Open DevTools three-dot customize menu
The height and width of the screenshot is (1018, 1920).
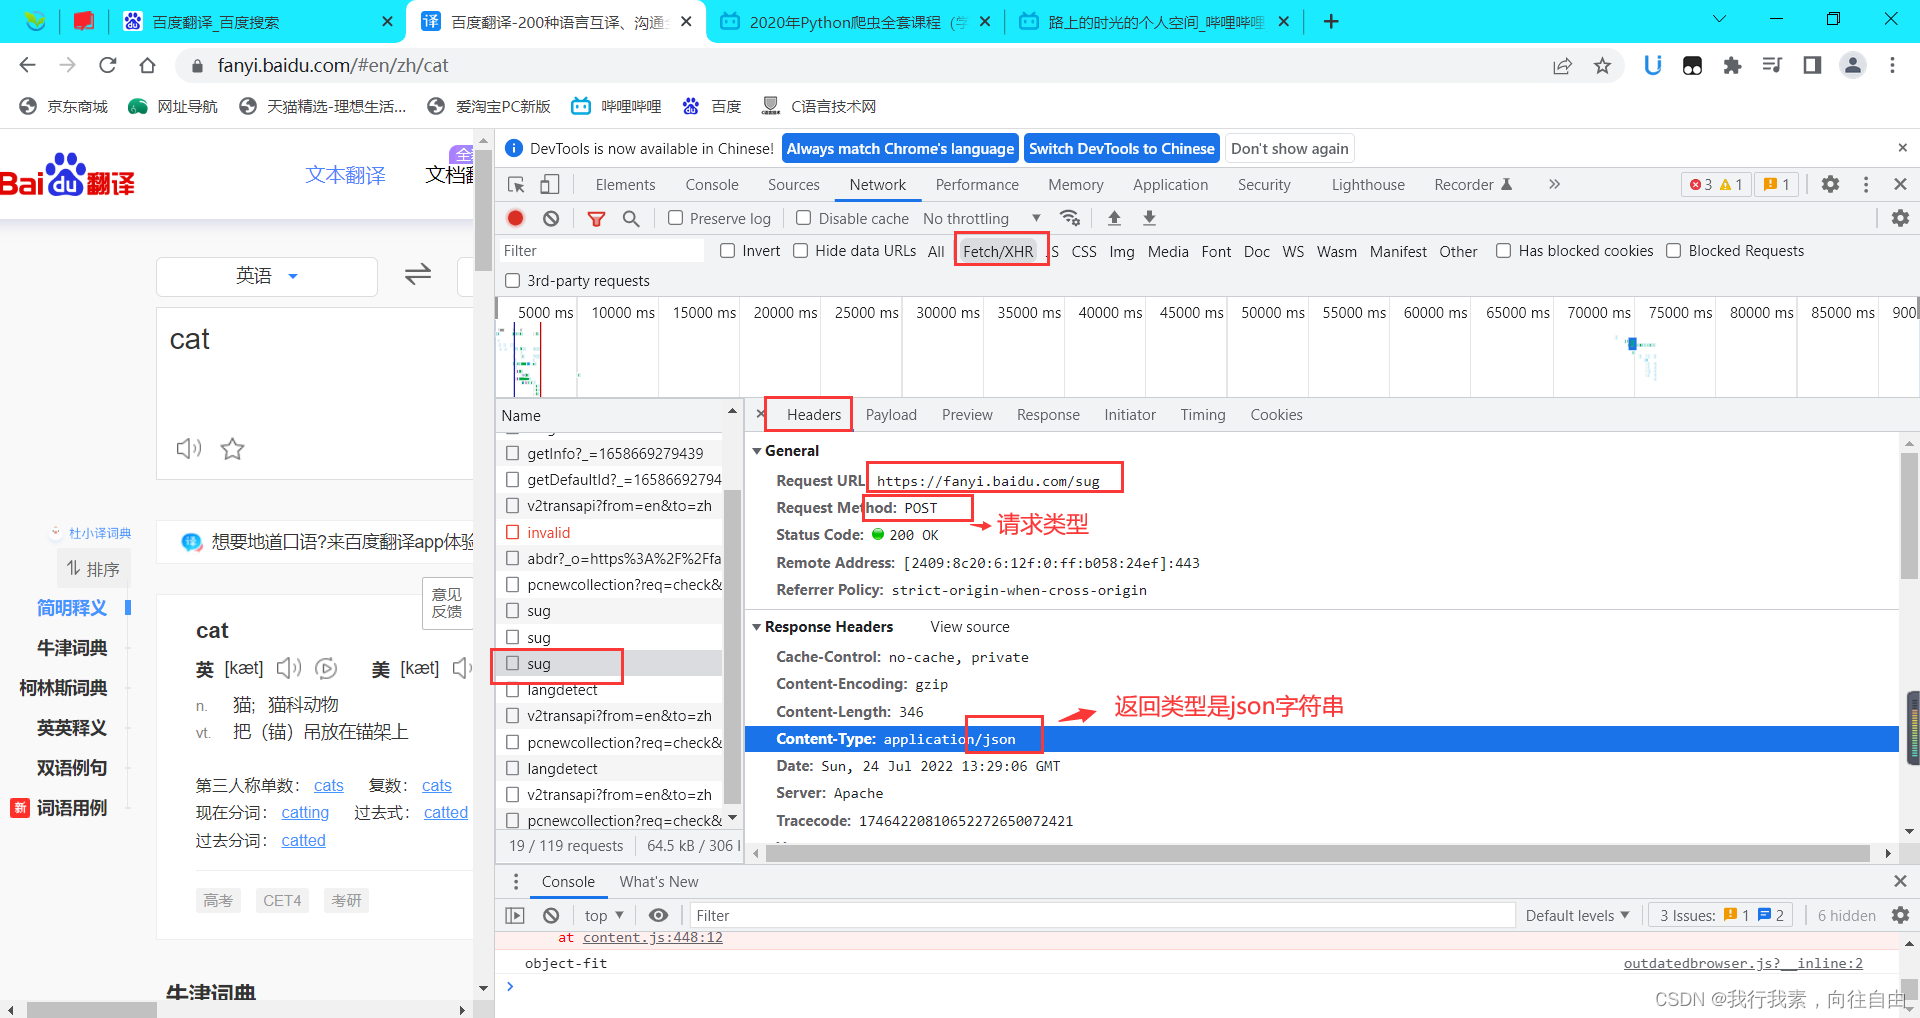click(1866, 184)
